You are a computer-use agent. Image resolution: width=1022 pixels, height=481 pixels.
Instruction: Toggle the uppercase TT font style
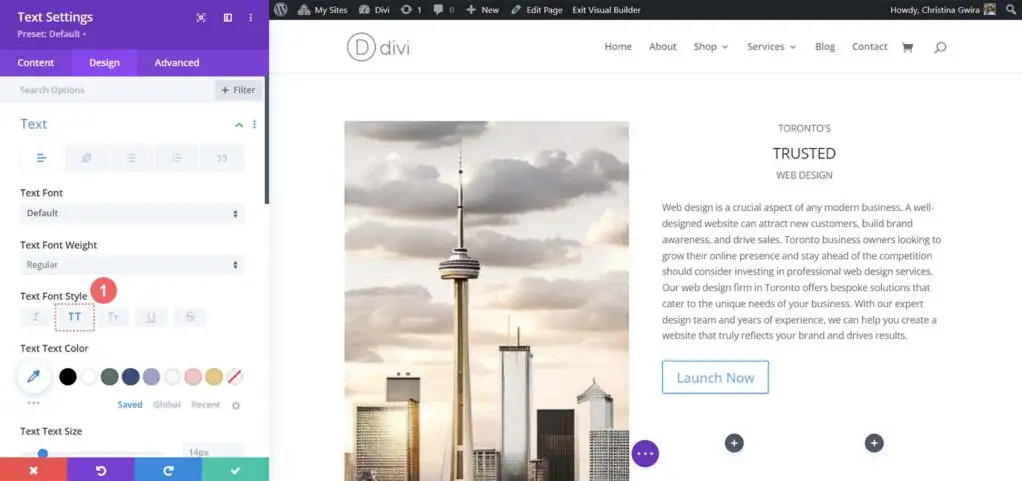click(x=75, y=317)
